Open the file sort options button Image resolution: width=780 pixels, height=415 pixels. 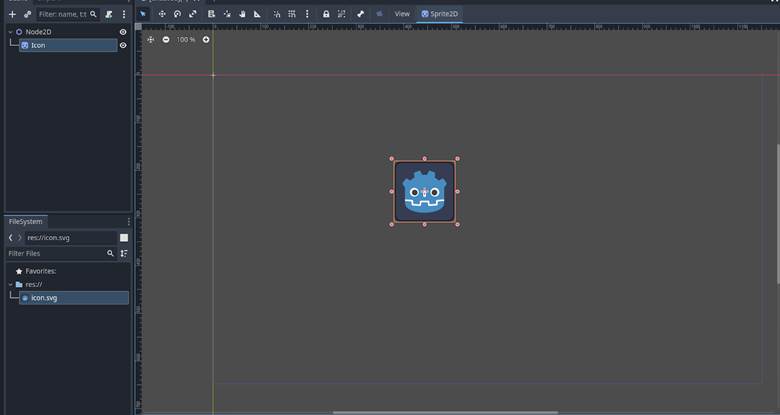tap(124, 253)
